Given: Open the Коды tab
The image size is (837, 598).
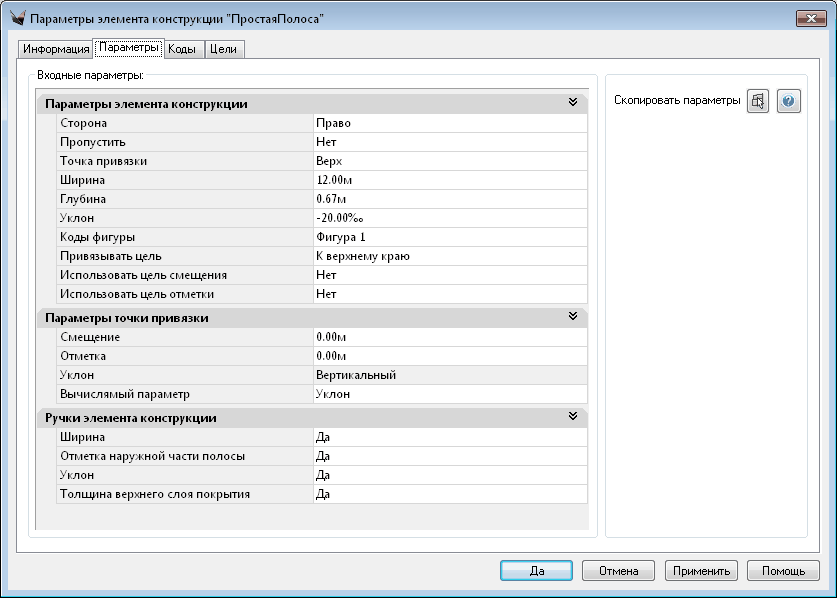Looking at the screenshot, I should (x=181, y=49).
